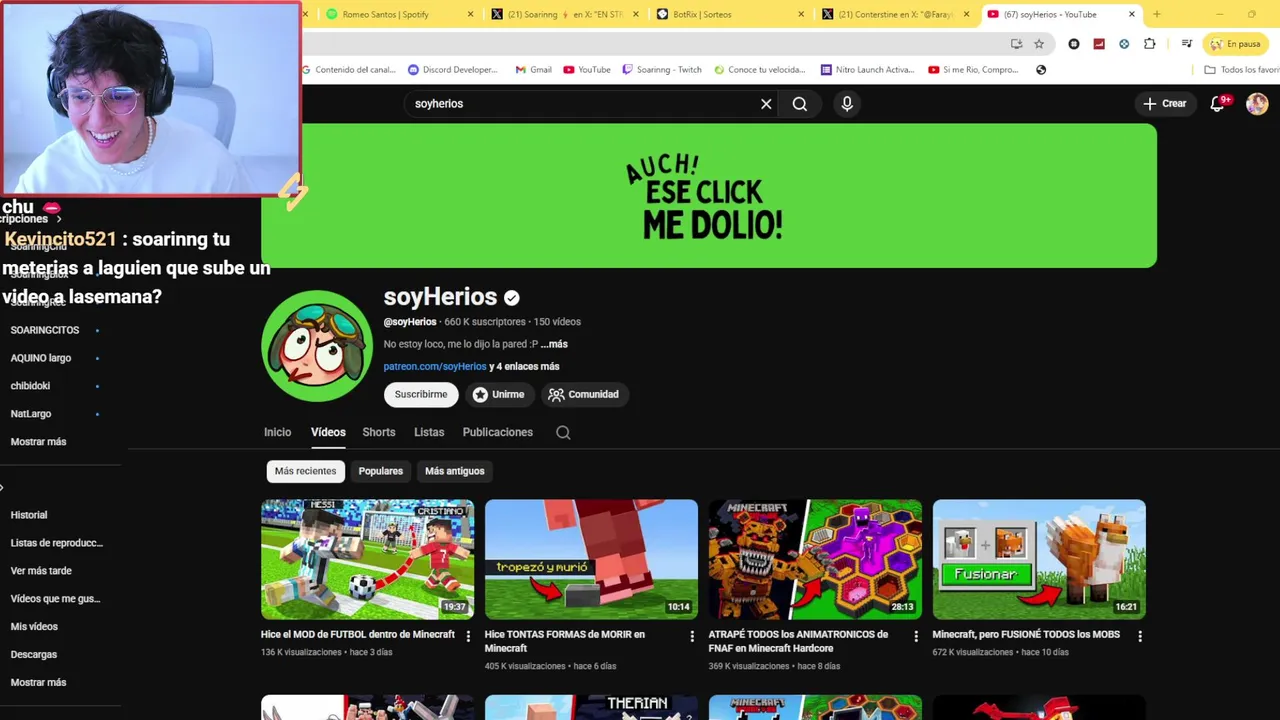This screenshot has height=720, width=1280.
Task: Select the Populares filter chip
Action: coord(381,471)
